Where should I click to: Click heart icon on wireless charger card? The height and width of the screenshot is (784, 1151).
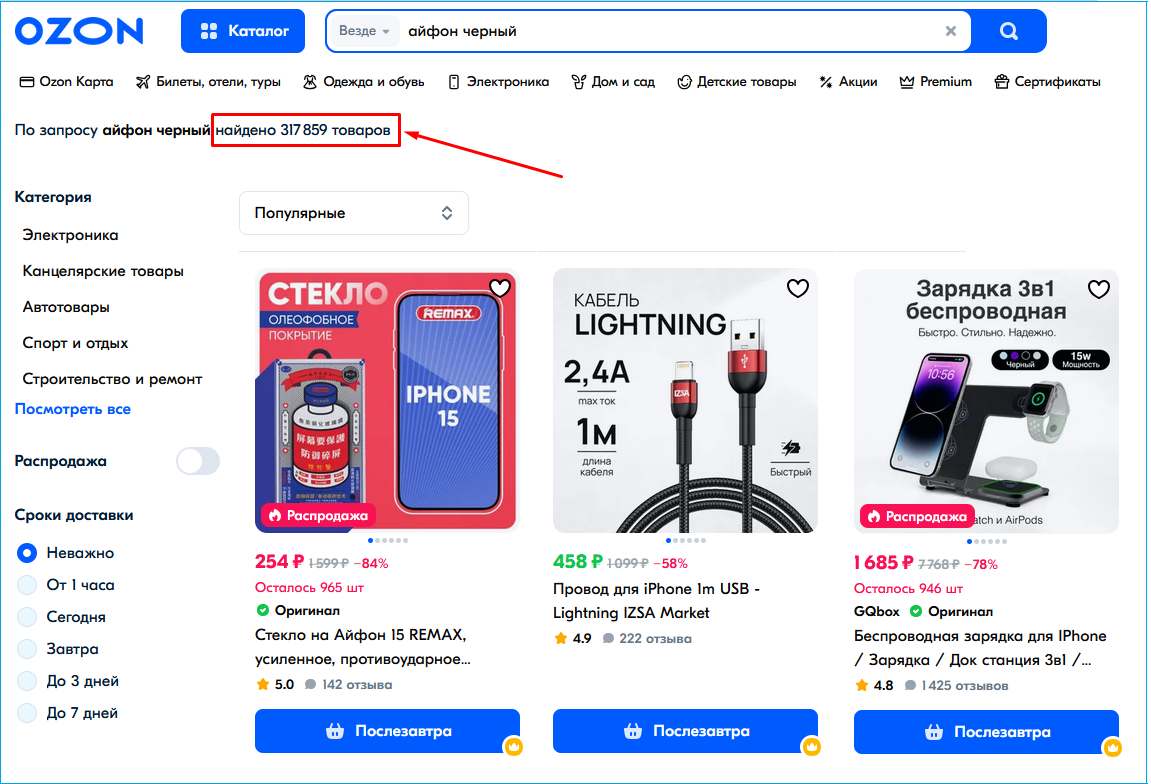(1098, 289)
